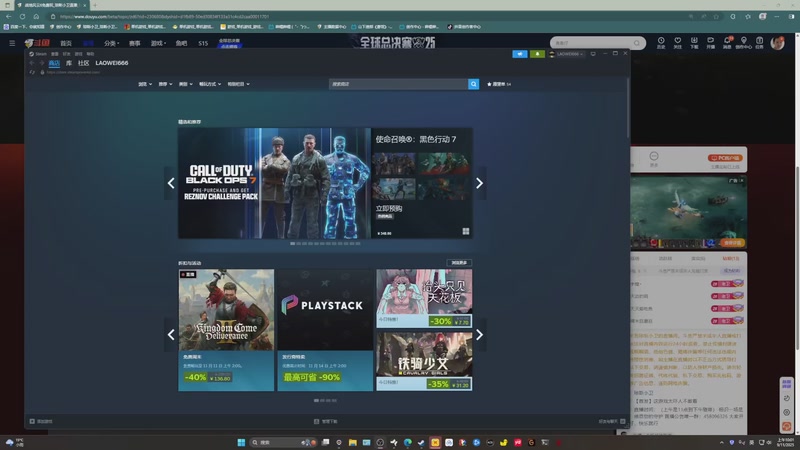Image resolution: width=800 pixels, height=450 pixels.
Task: Expand Douyu 分类 category dropdown
Action: pyautogui.click(x=111, y=43)
